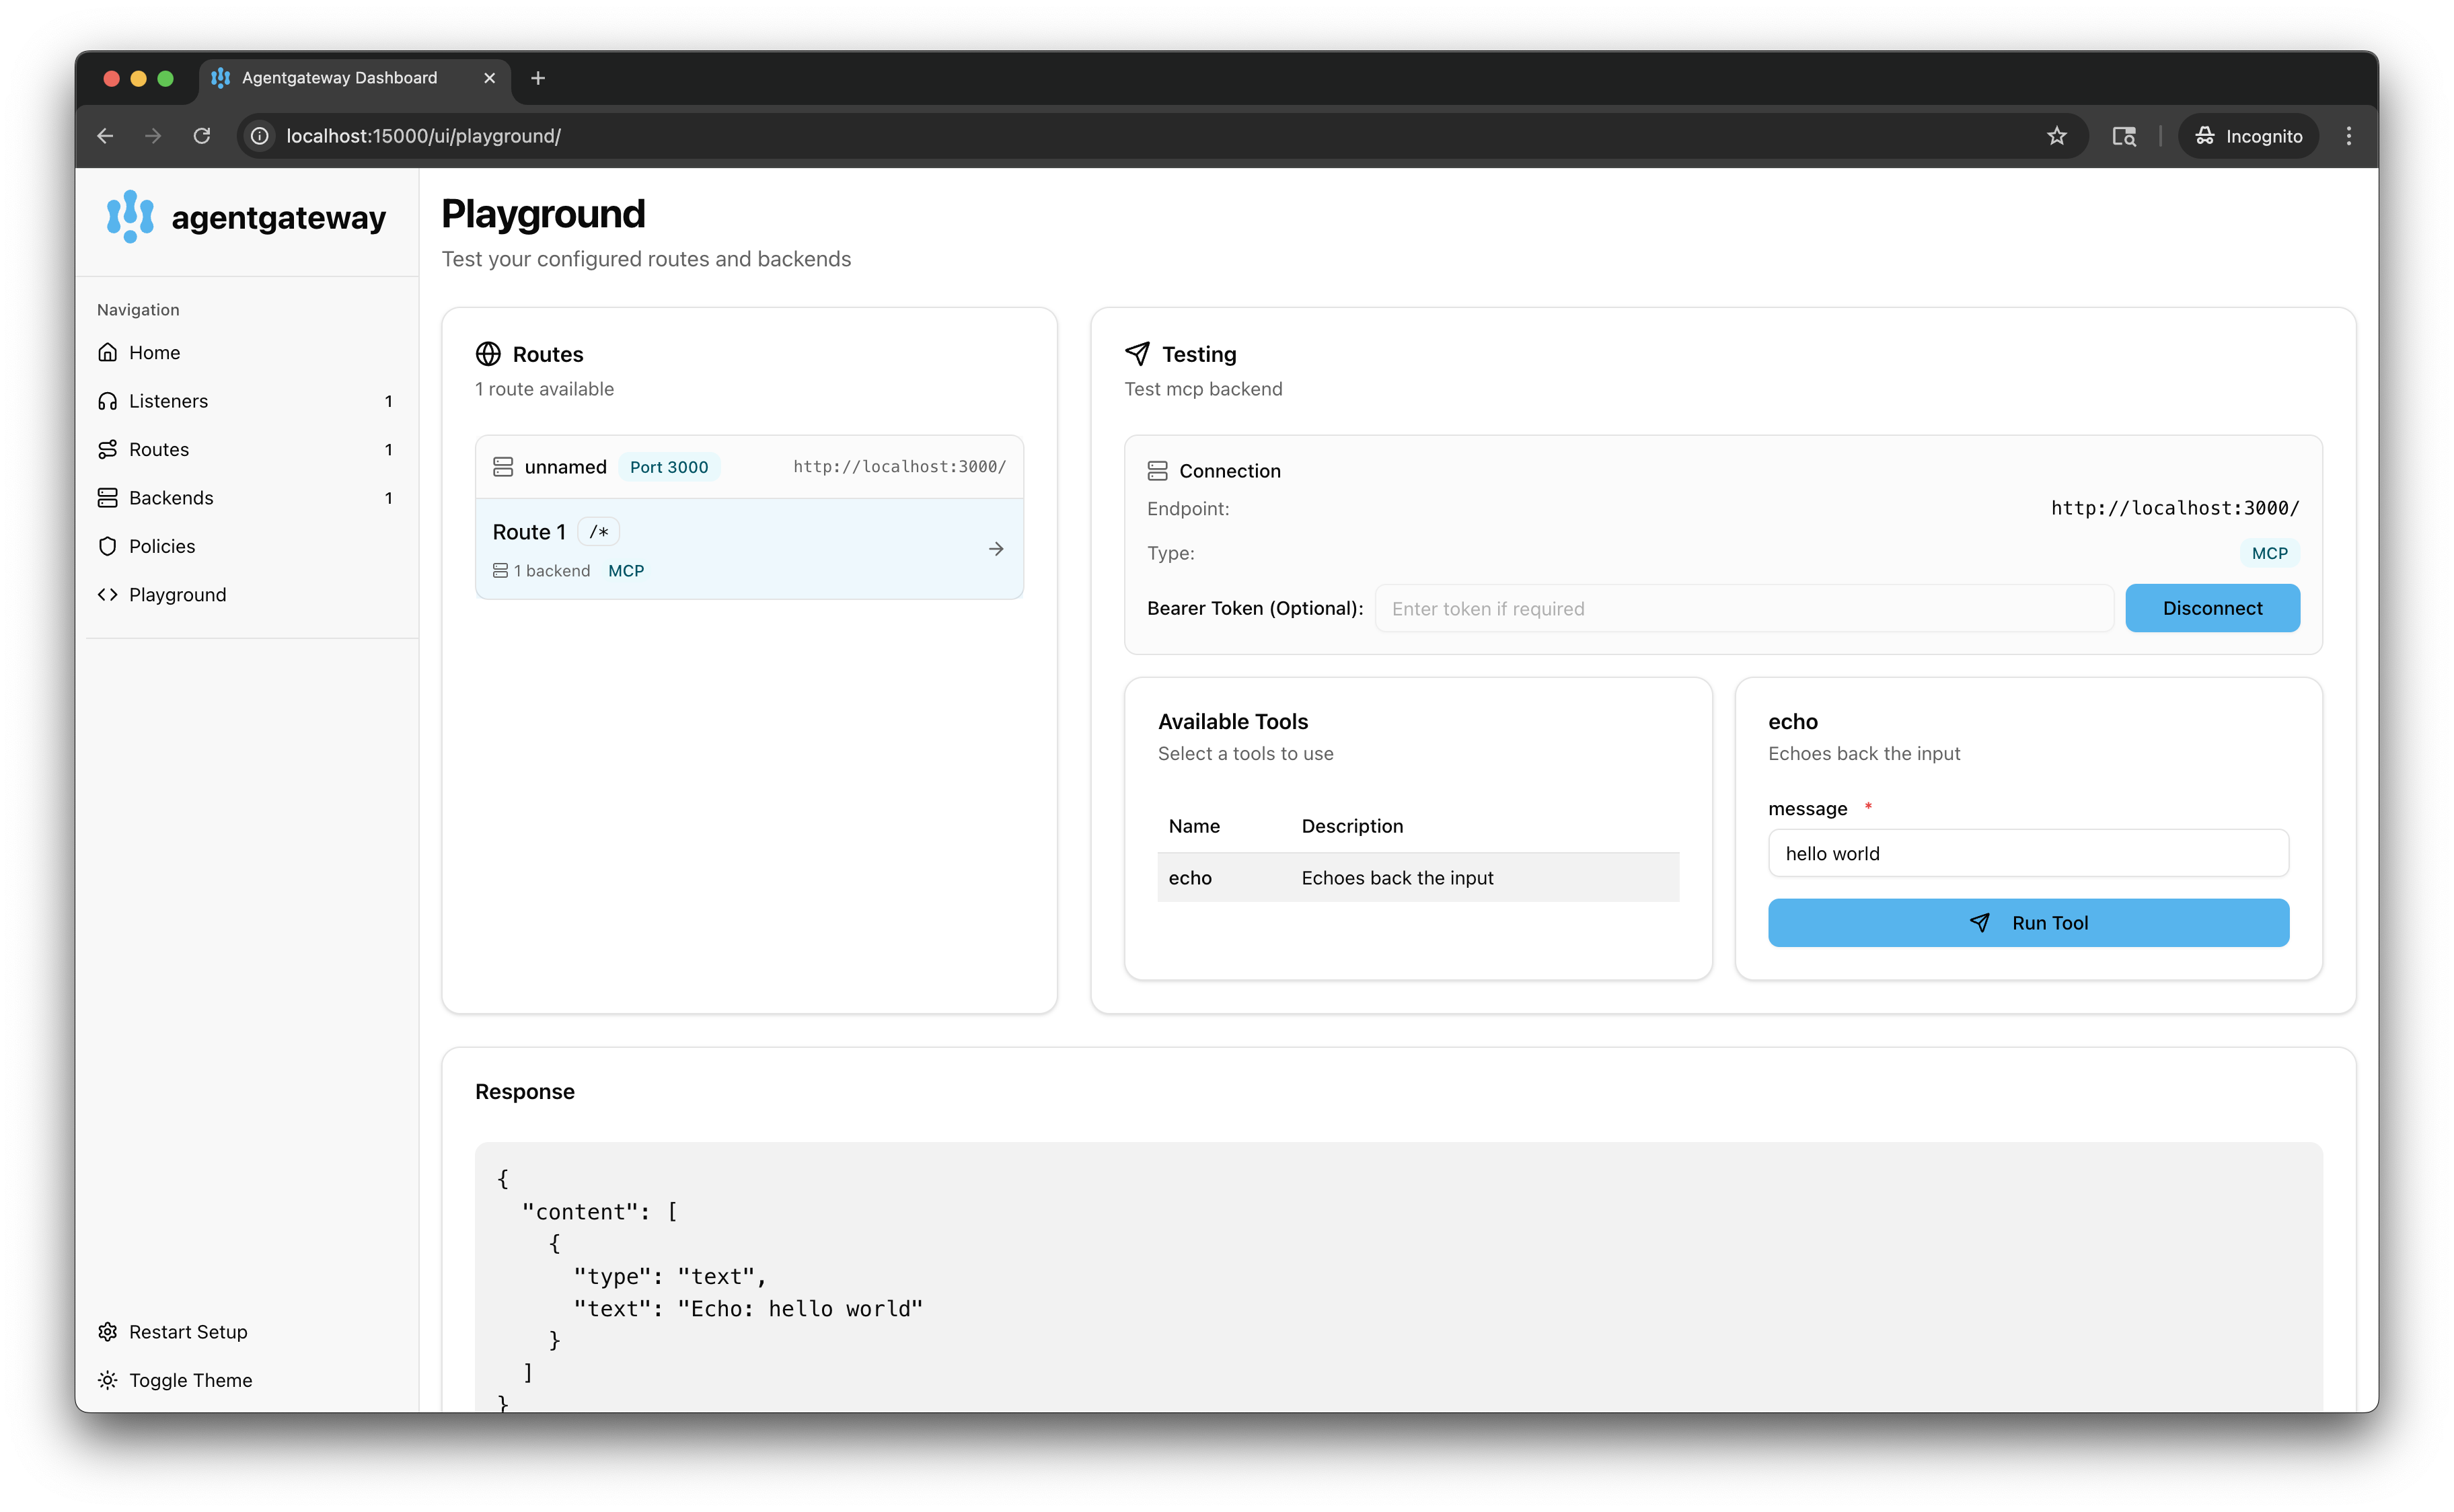Click the Routes icon in sidebar

pyautogui.click(x=108, y=449)
